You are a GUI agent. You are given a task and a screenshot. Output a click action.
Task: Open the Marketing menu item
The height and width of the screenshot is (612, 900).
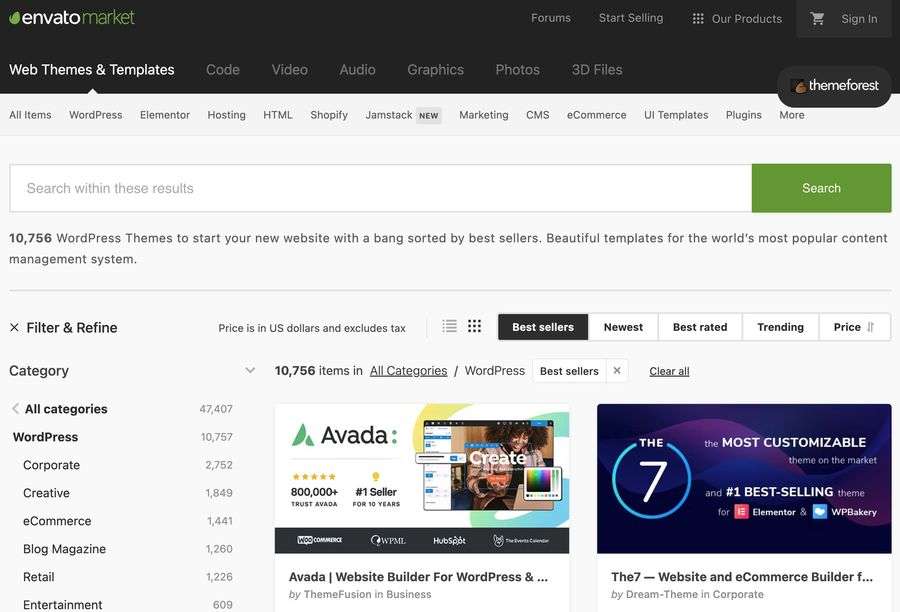(484, 115)
